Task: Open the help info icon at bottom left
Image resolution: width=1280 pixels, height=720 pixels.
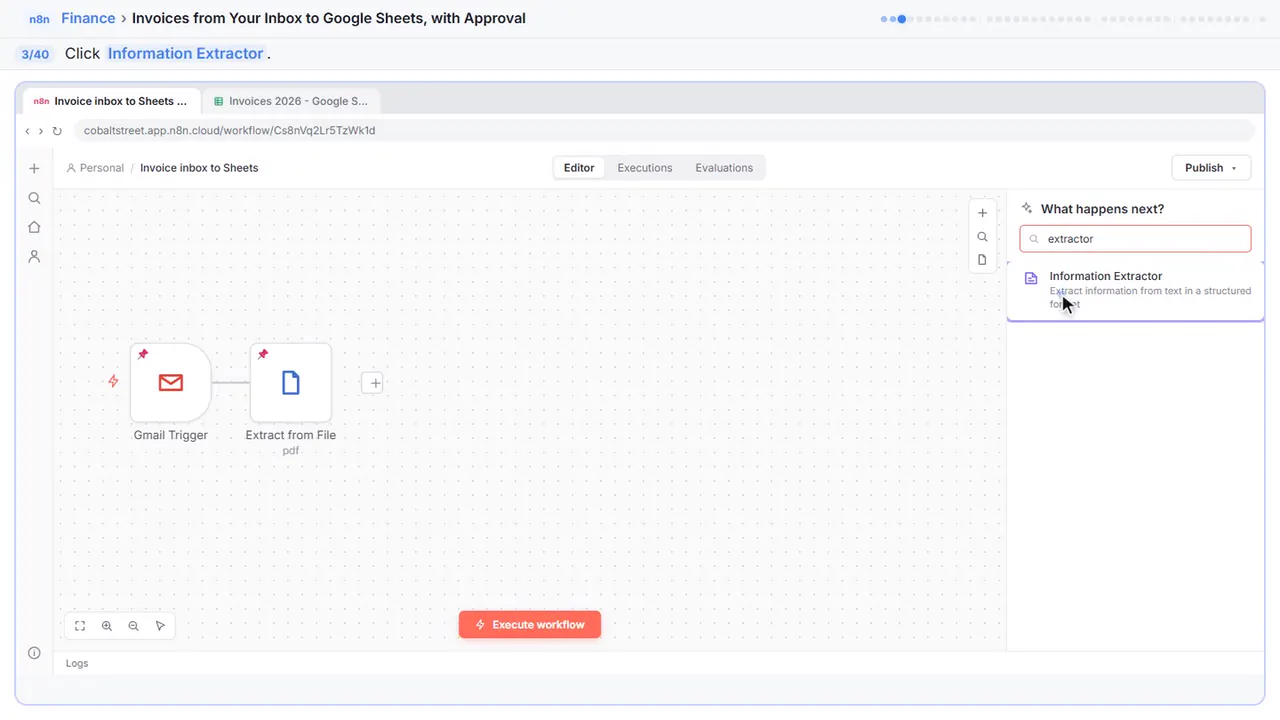Action: coord(34,653)
